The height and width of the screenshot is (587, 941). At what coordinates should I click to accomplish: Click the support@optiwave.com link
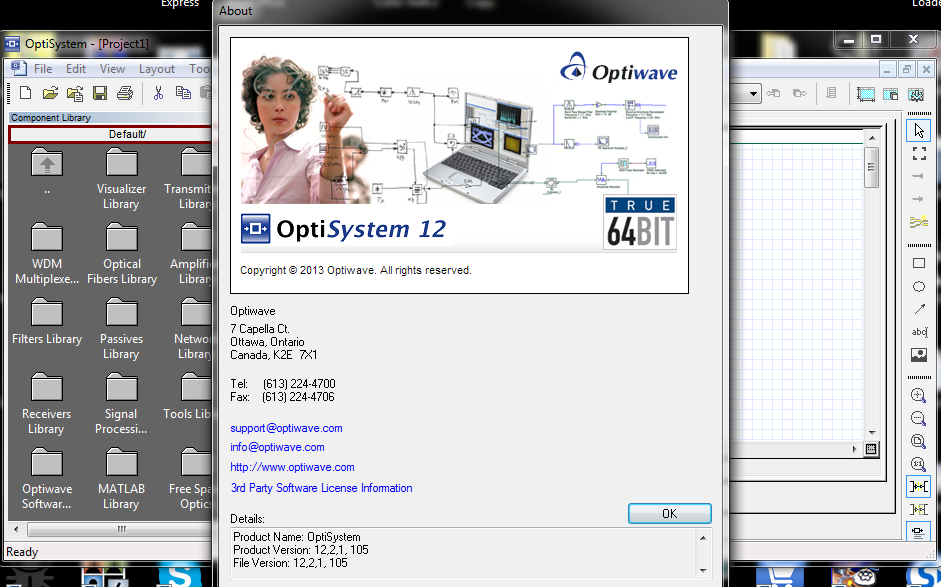(286, 428)
